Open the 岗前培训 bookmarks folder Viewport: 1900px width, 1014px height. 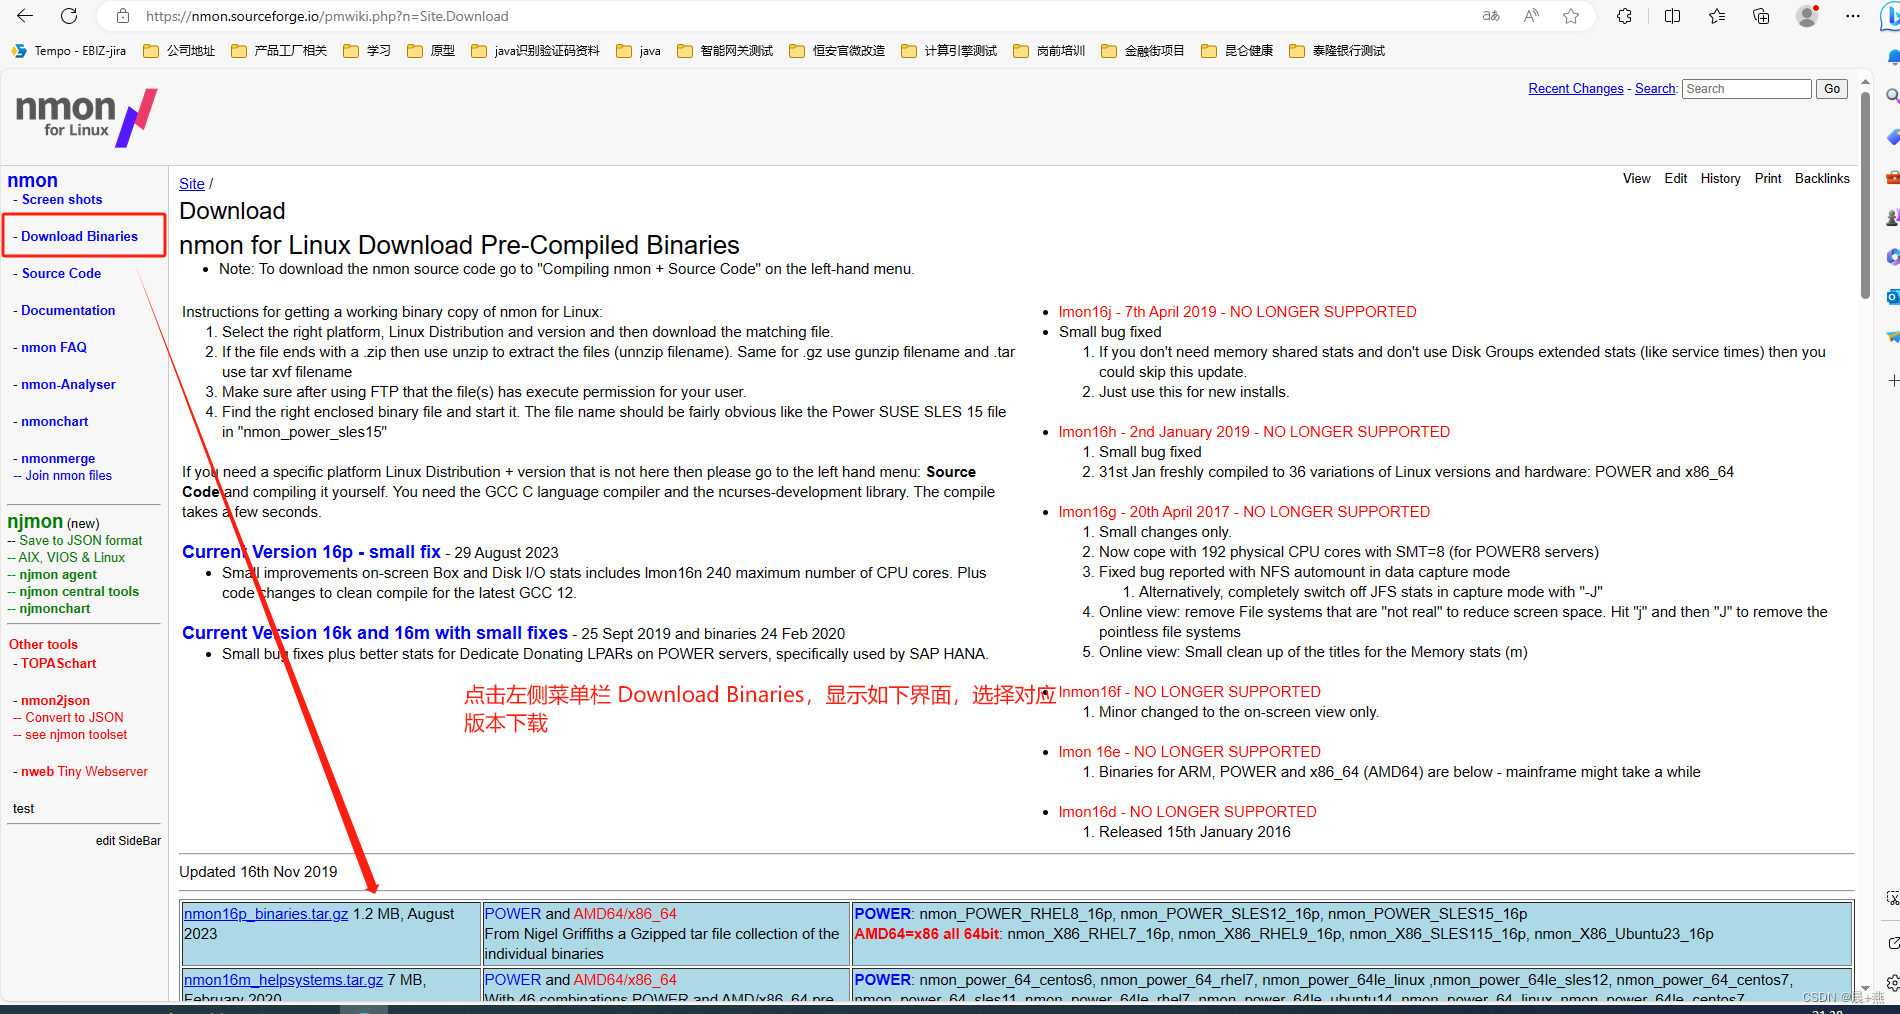[1049, 51]
